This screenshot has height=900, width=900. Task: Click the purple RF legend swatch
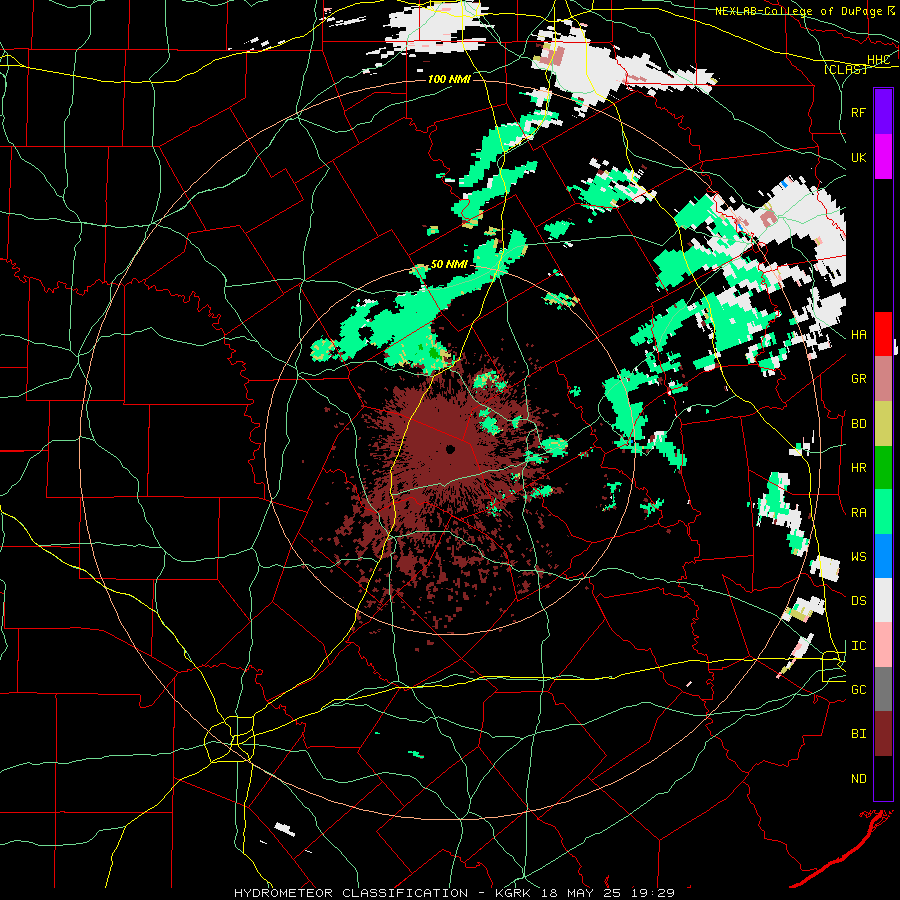[883, 112]
